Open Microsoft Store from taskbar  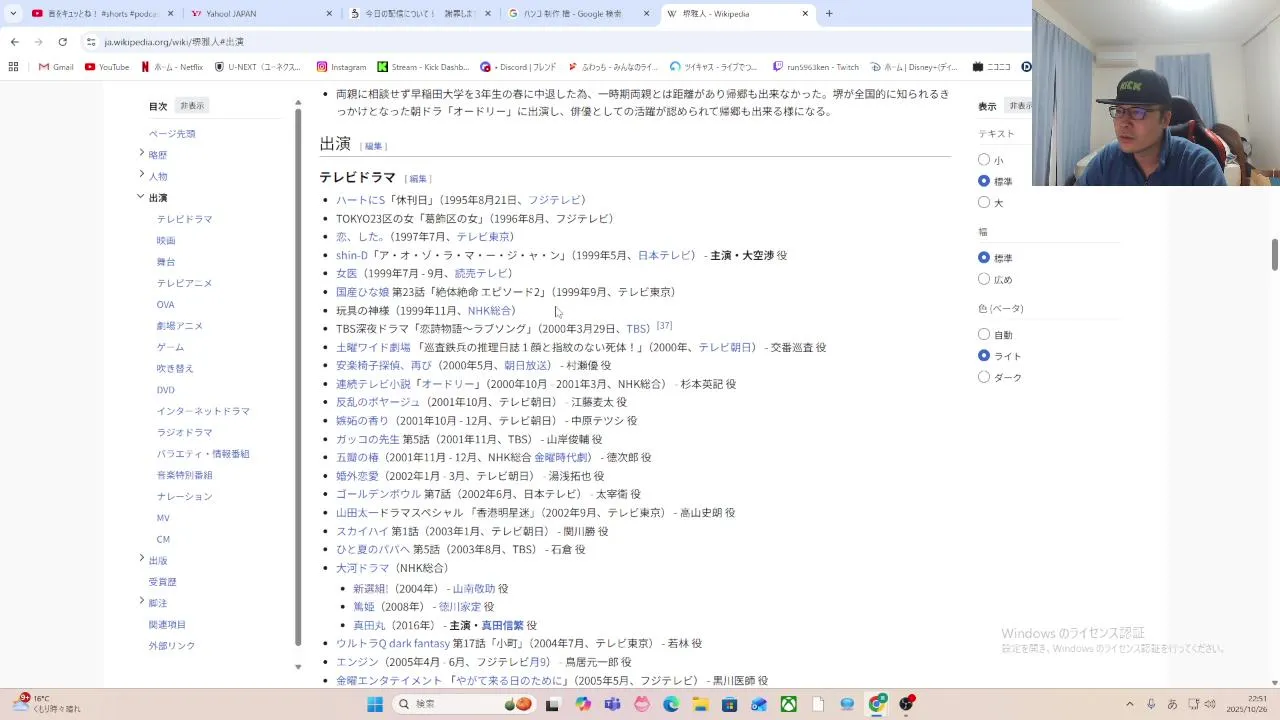(x=730, y=704)
